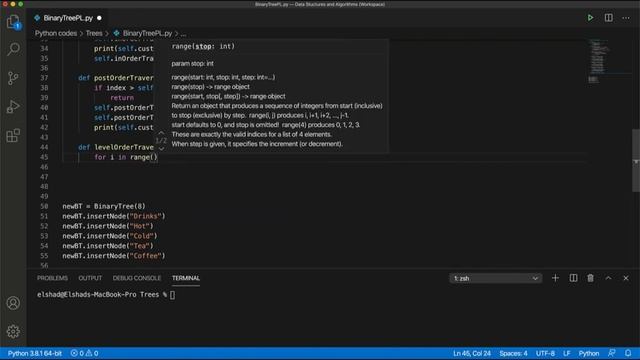This screenshot has width=640, height=360.
Task: Change encoding via UTF-8
Action: click(545, 353)
